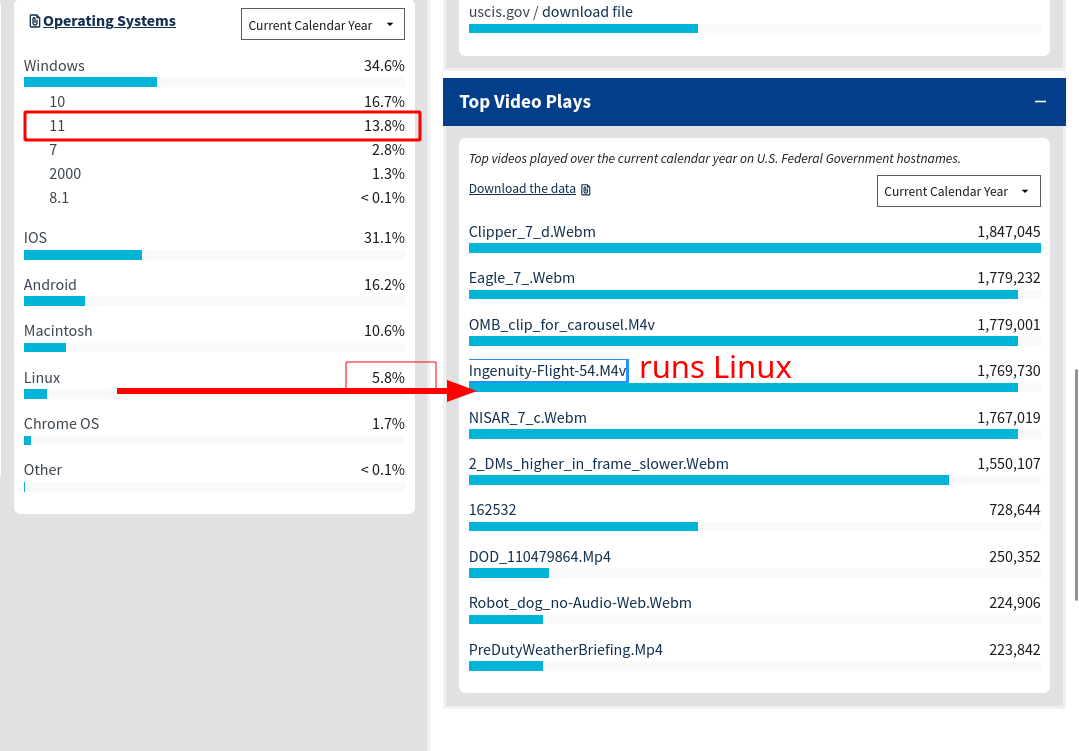1079x751 pixels.
Task: Click the document icon after Download the data
Action: [x=586, y=189]
